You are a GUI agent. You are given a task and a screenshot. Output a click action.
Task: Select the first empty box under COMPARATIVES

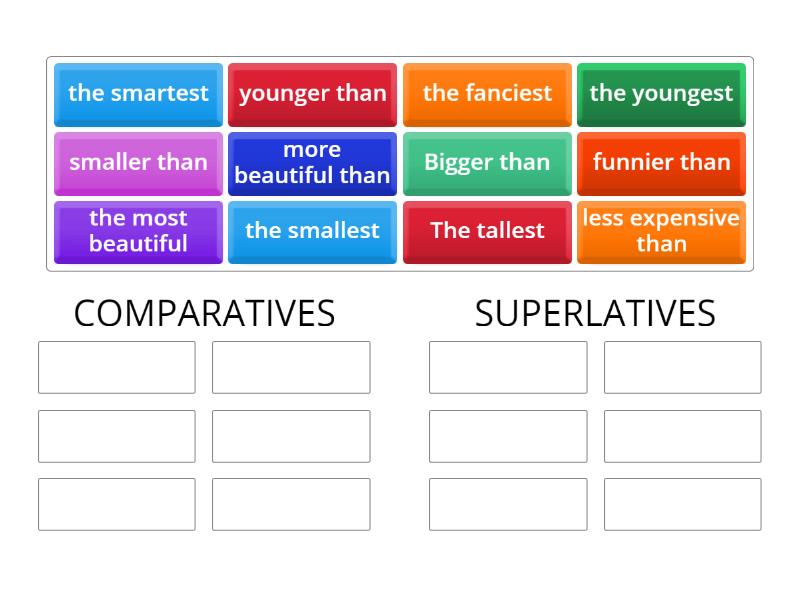coord(116,367)
